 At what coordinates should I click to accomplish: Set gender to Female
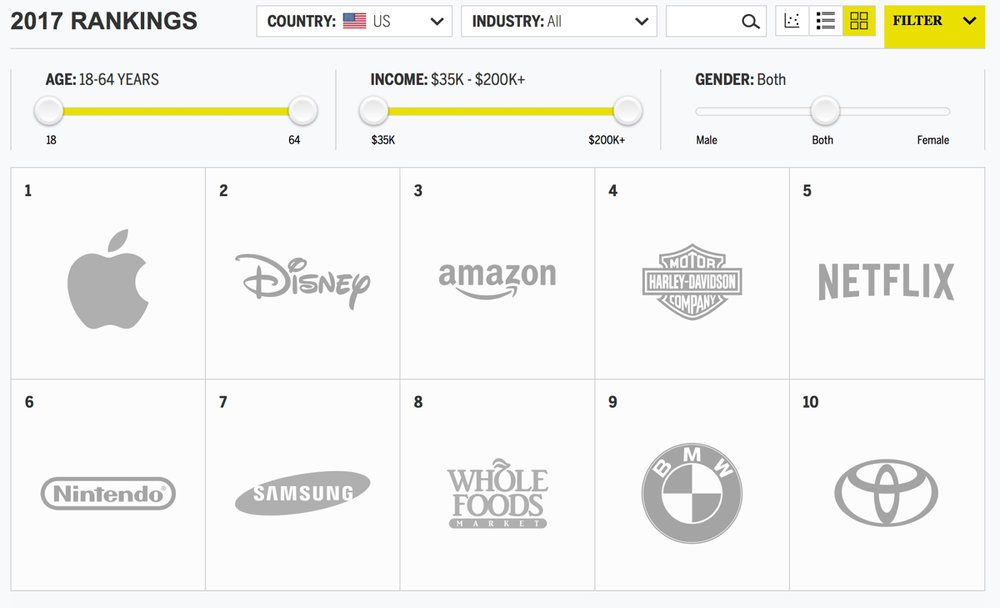click(932, 140)
